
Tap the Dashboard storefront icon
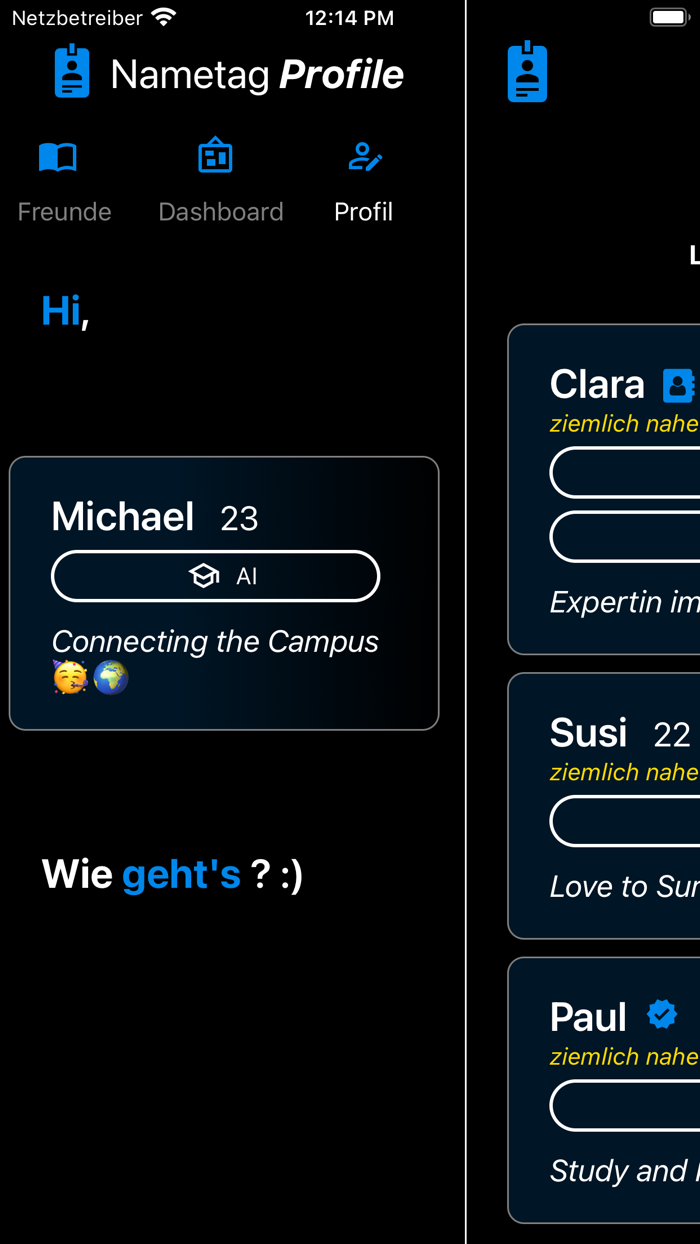point(214,156)
